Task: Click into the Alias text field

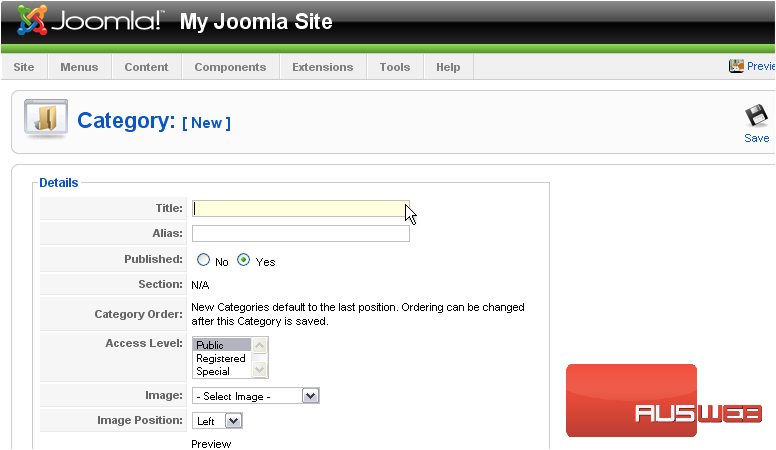Action: [300, 233]
